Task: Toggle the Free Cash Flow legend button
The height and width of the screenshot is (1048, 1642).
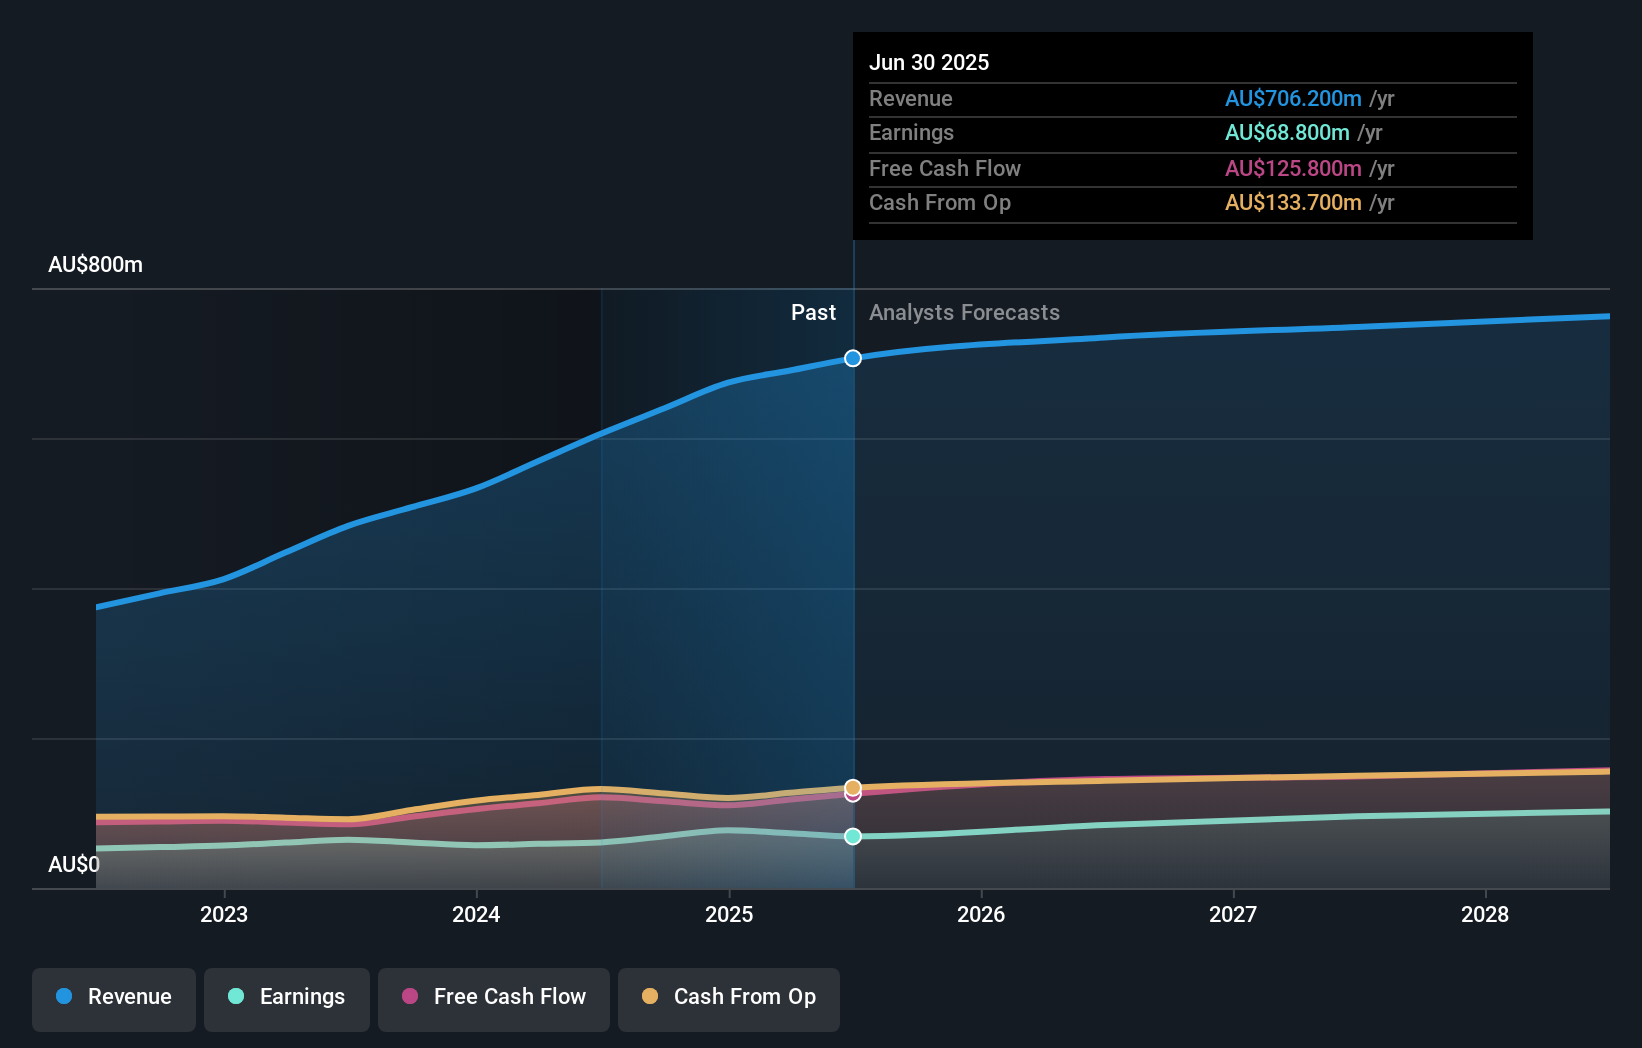Action: click(x=494, y=997)
